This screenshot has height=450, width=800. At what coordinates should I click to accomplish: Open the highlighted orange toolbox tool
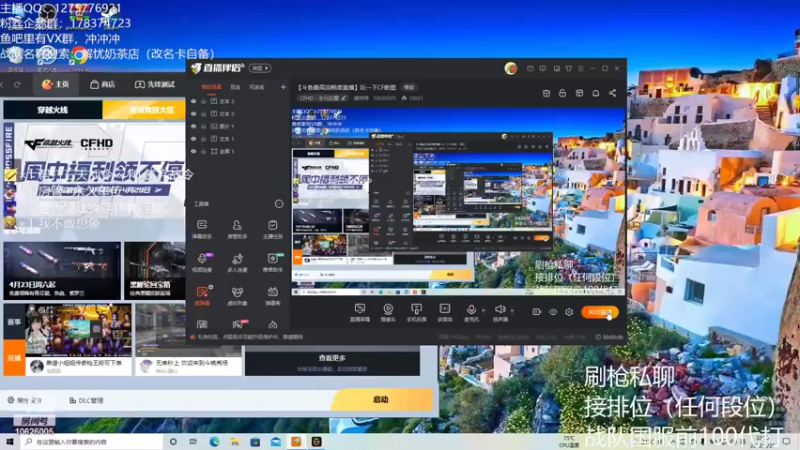[202, 295]
